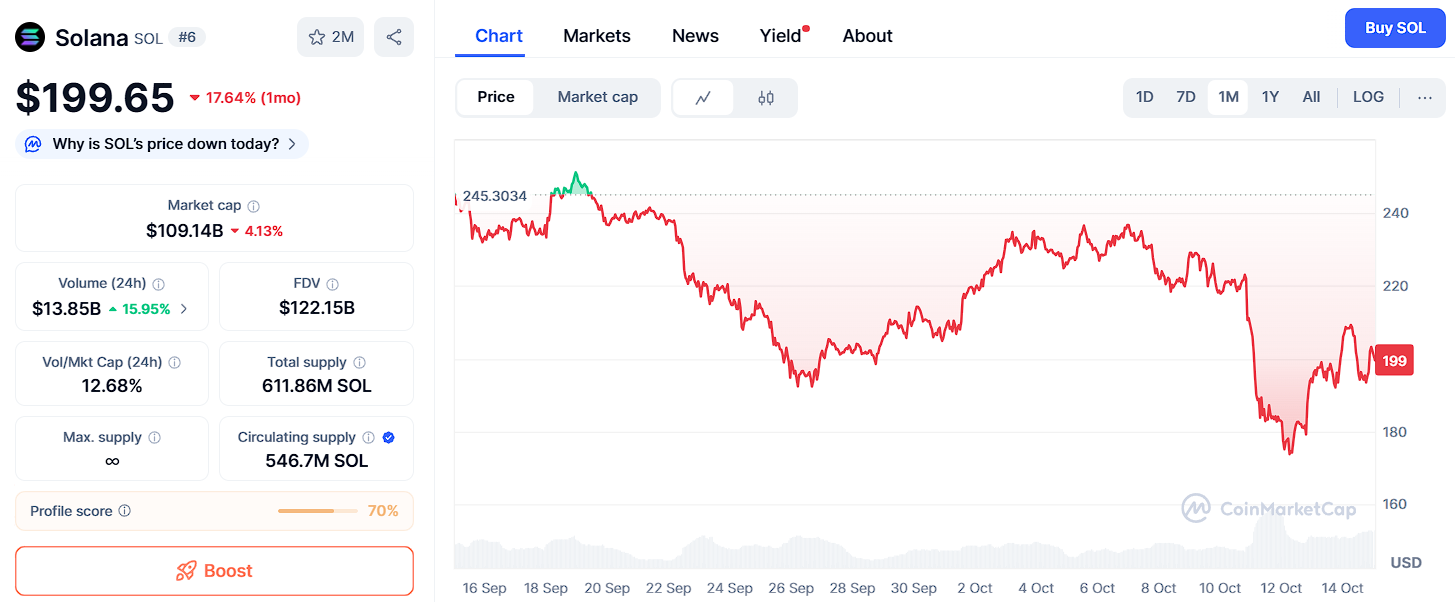The width and height of the screenshot is (1455, 602).
Task: Click the Circulating supply verified badge
Action: point(389,437)
